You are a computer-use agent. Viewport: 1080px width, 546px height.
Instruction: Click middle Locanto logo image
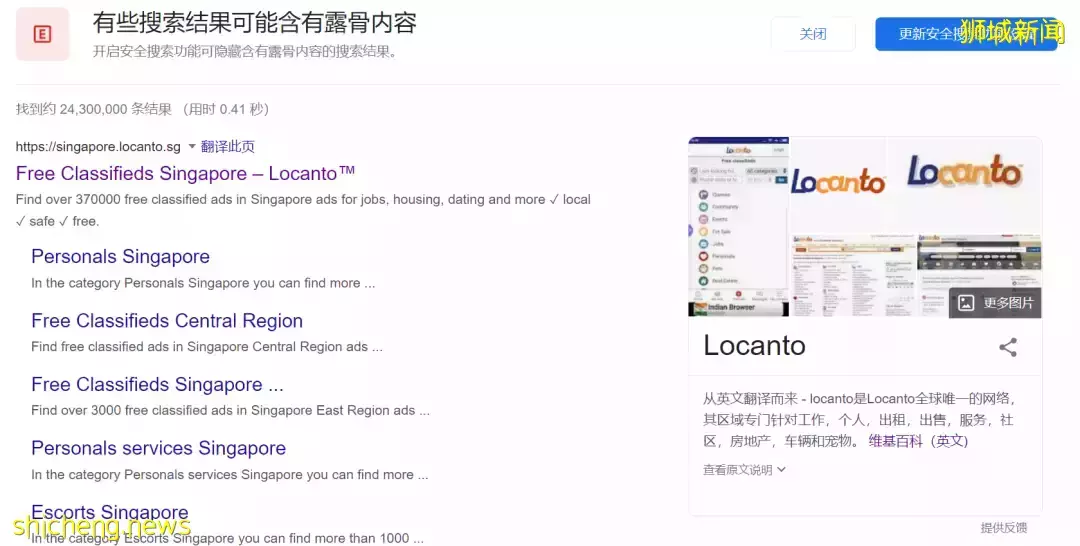click(838, 183)
